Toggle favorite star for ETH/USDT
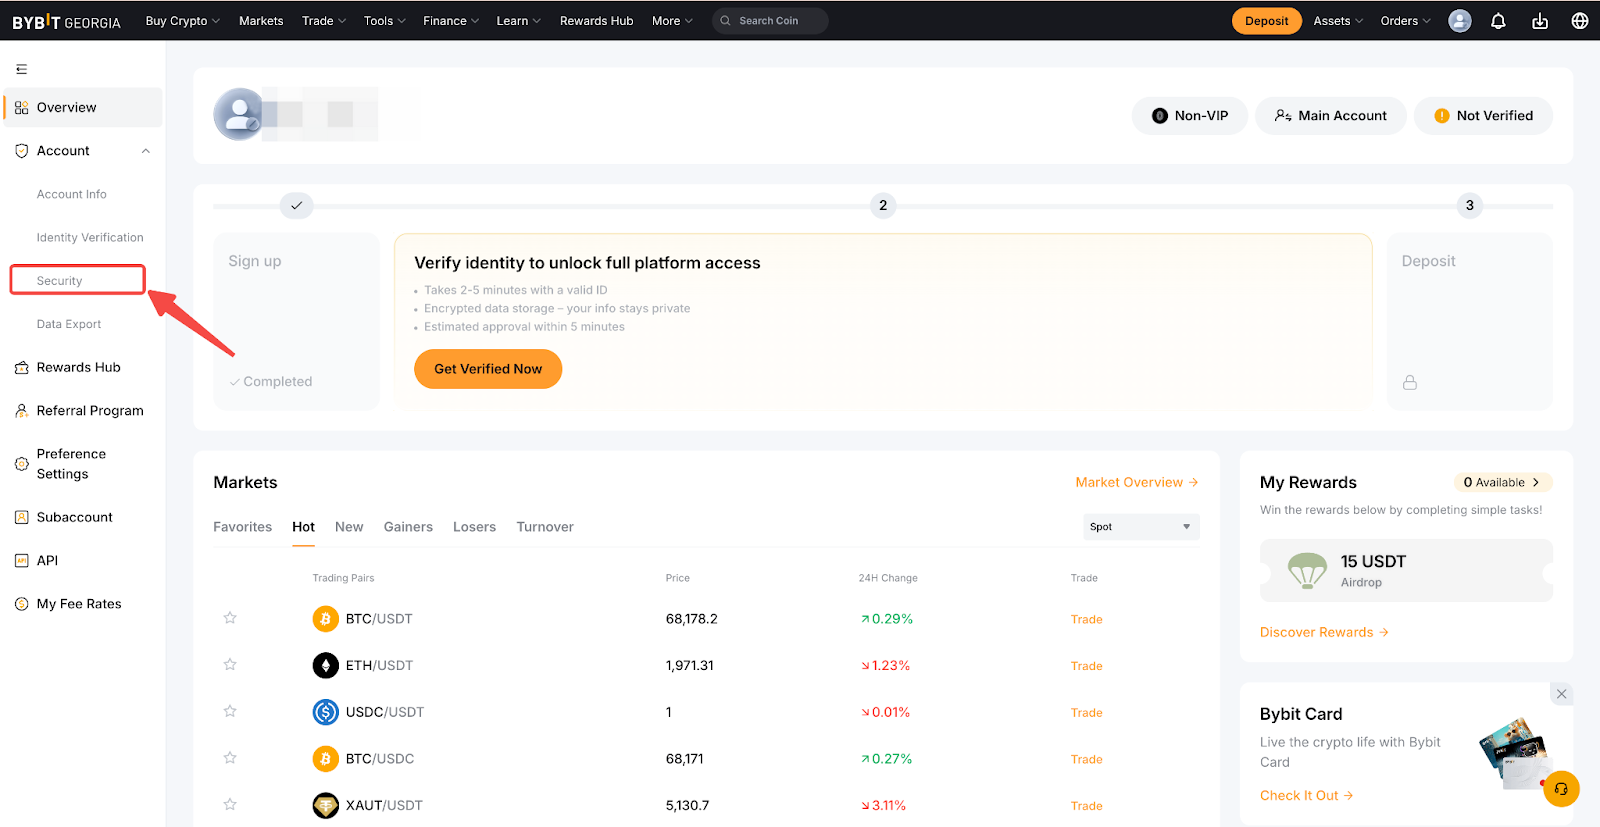The image size is (1600, 827). [230, 665]
